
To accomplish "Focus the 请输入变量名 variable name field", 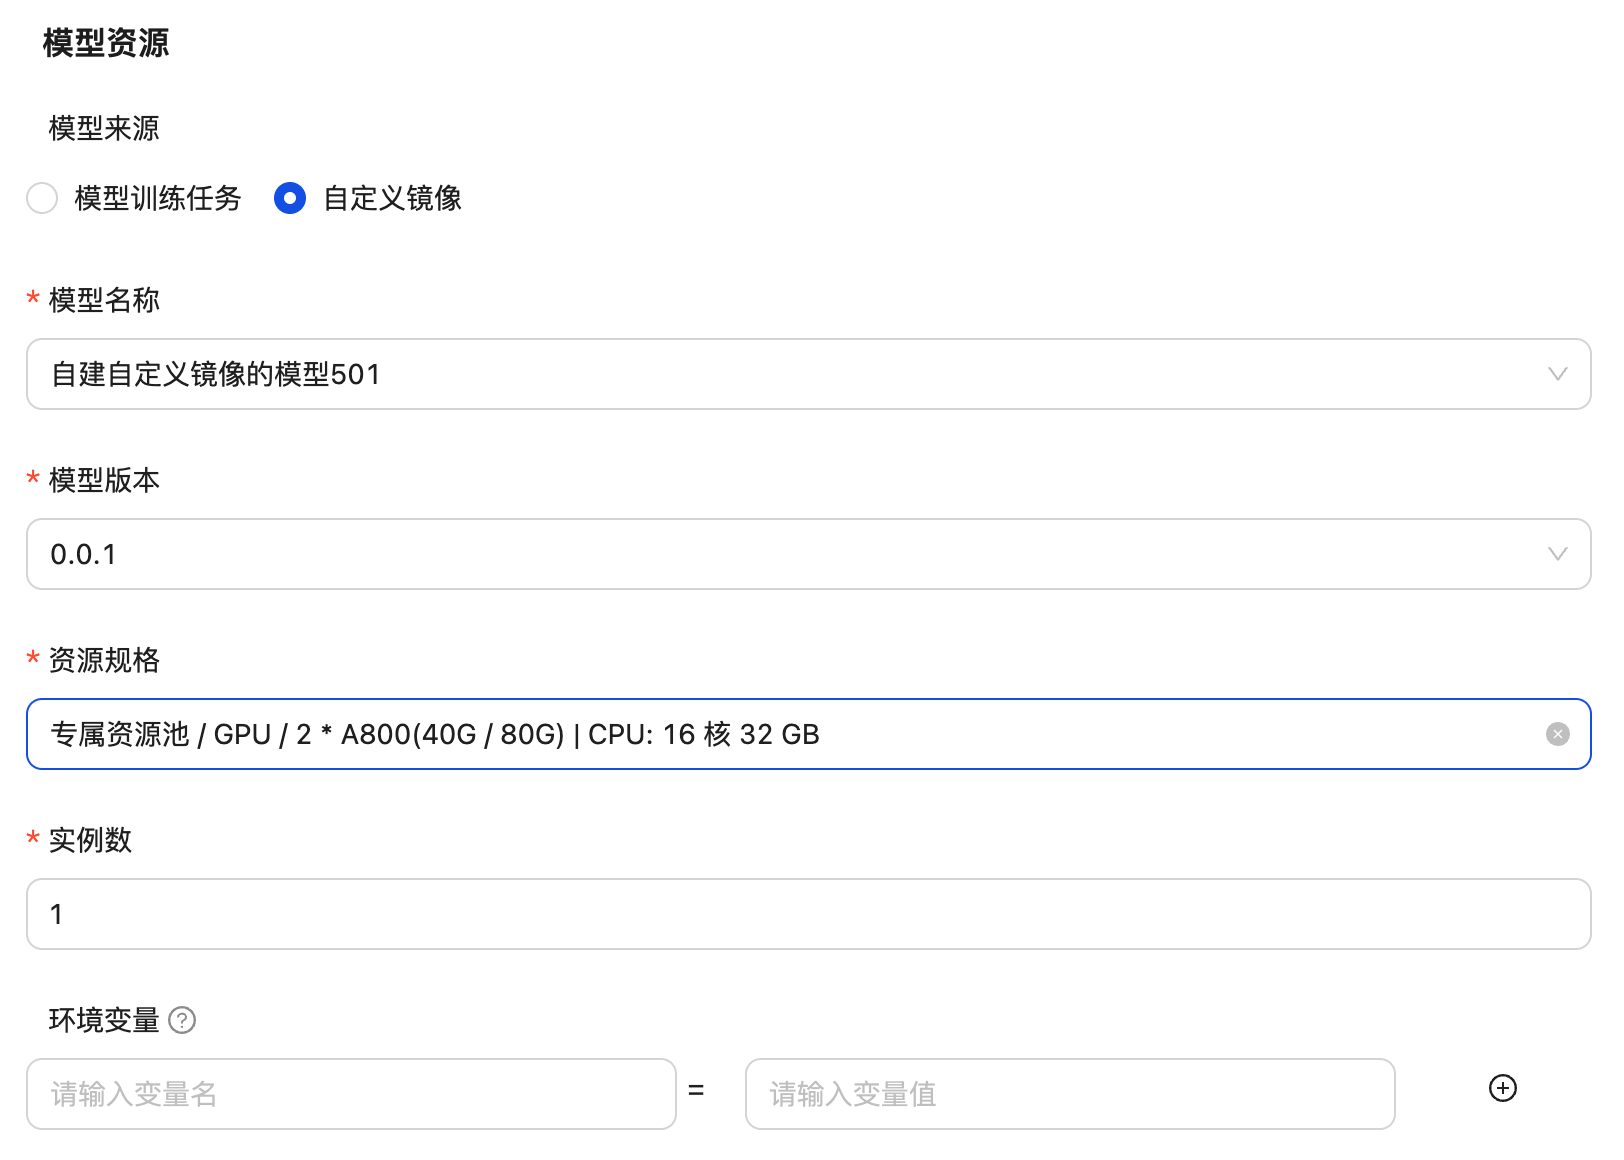I will [x=351, y=1094].
